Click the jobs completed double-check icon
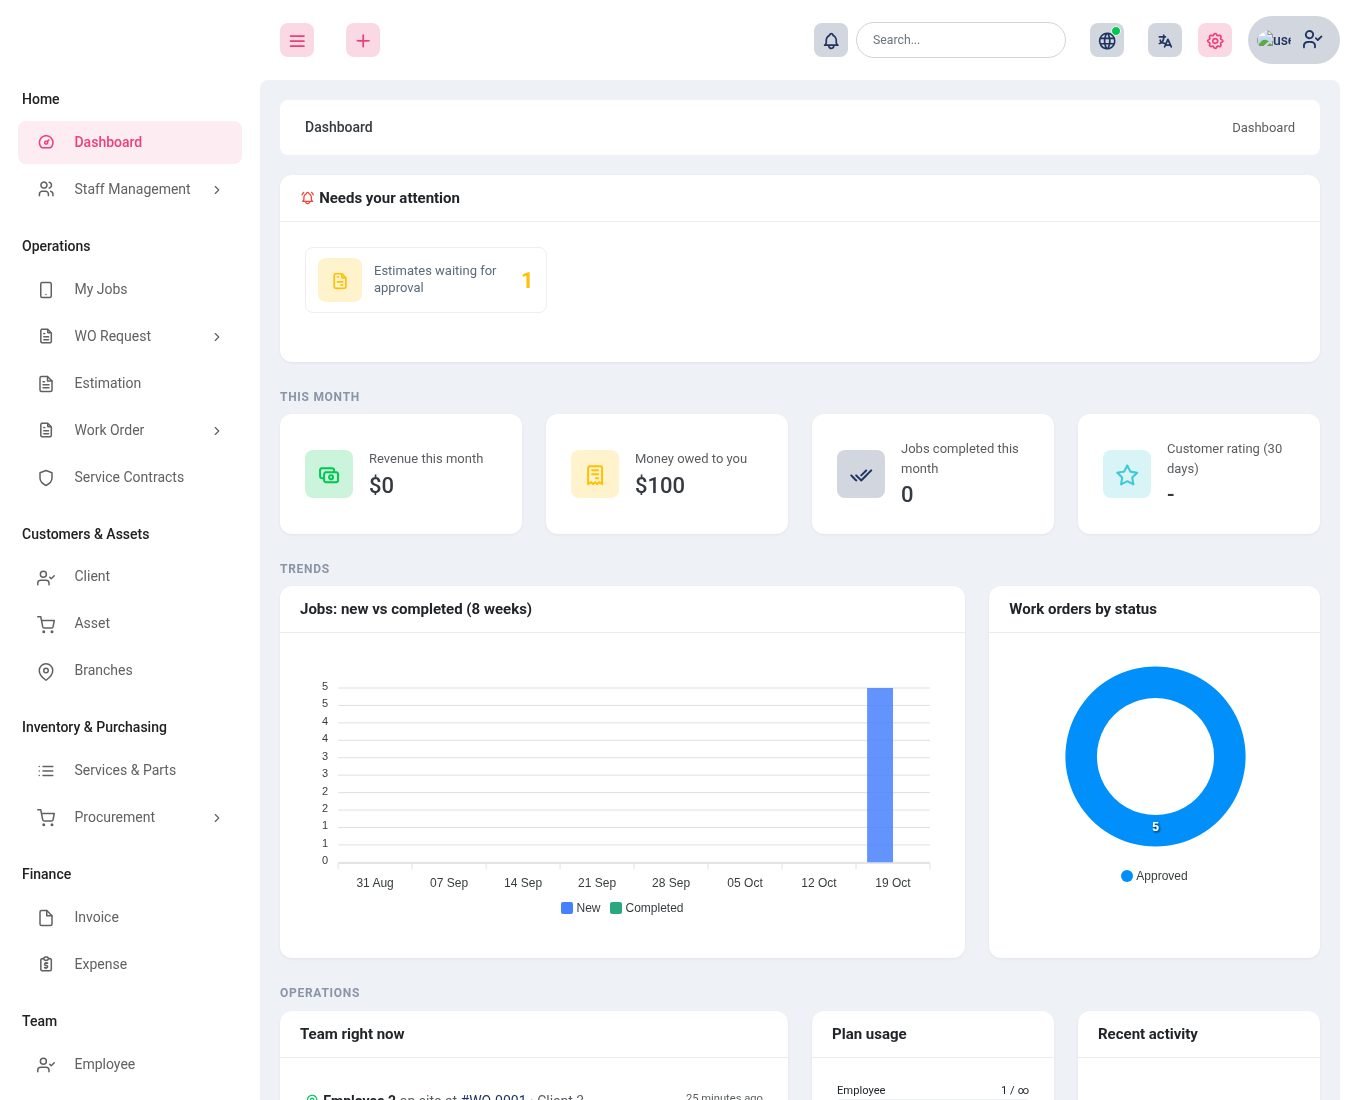 861,474
